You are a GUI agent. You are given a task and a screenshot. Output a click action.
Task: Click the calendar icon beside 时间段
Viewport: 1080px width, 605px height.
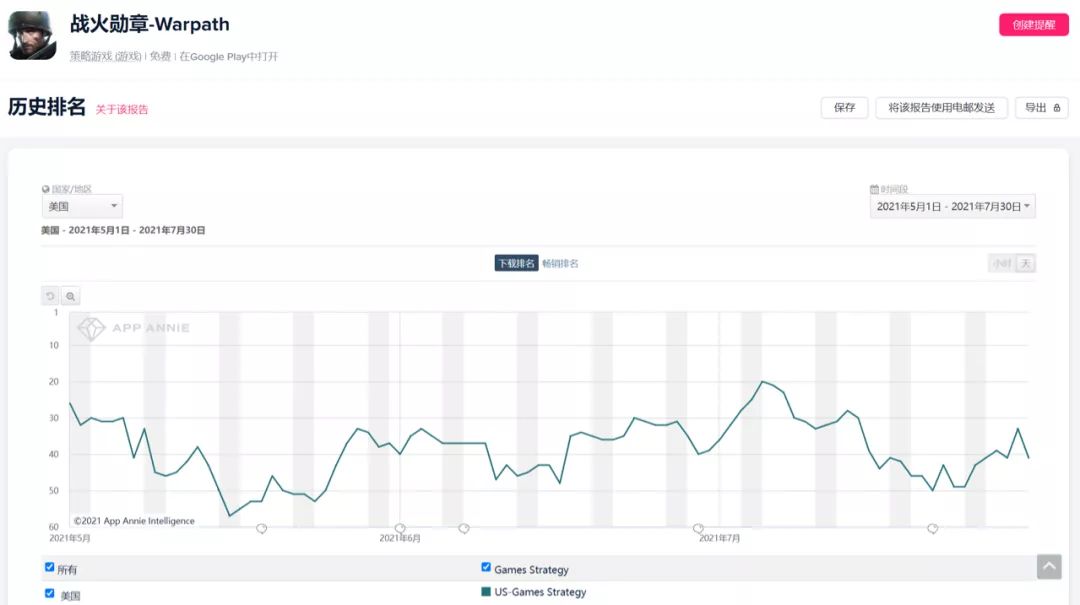point(874,189)
